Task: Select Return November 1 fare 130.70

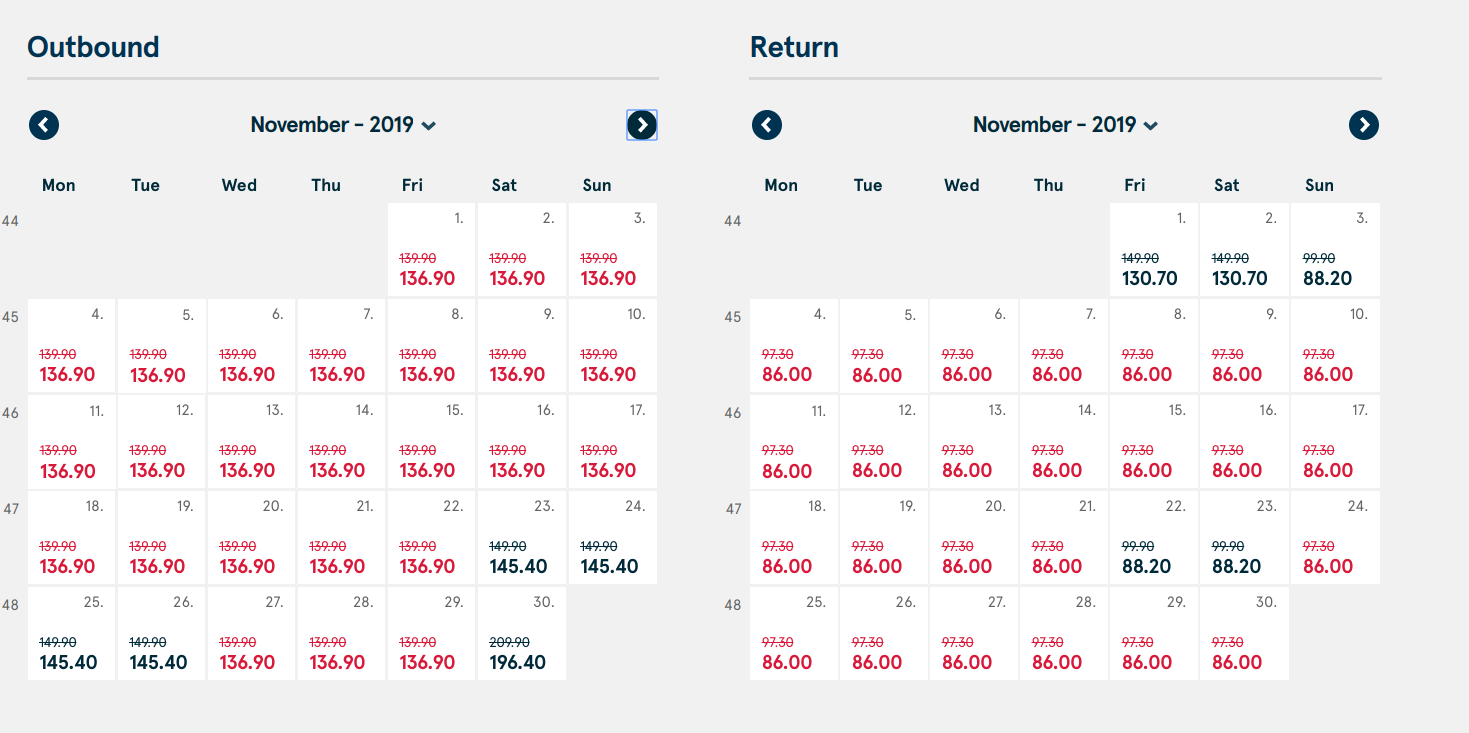Action: [x=1154, y=250]
